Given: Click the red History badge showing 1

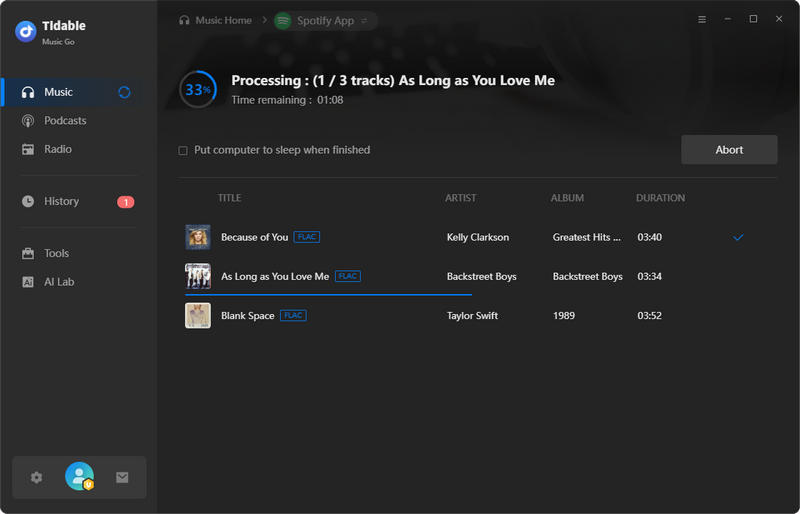Looking at the screenshot, I should pyautogui.click(x=126, y=202).
